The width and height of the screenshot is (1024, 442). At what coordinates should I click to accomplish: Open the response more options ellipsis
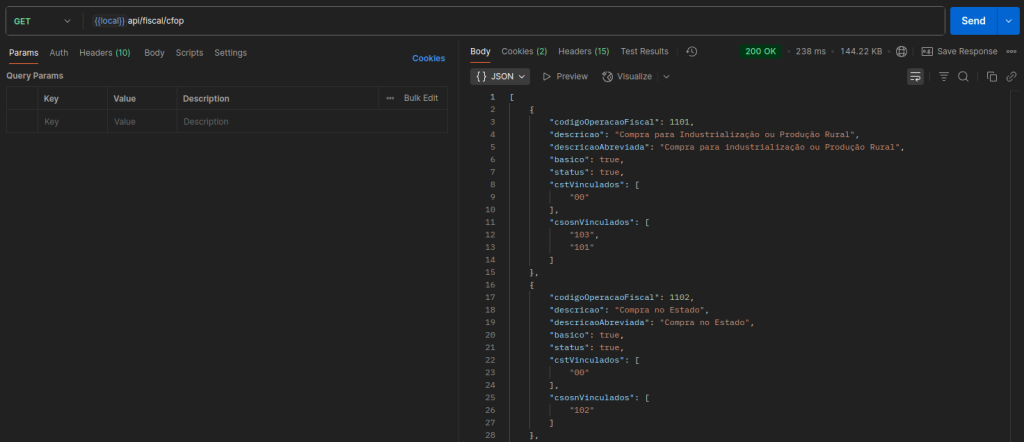coord(1011,52)
